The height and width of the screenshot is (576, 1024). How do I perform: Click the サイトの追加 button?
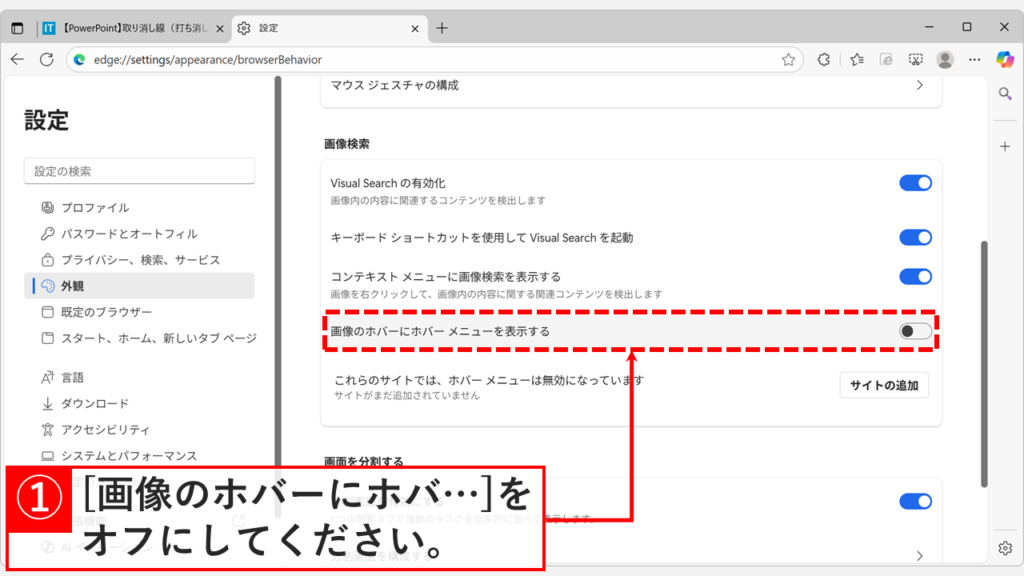[884, 385]
